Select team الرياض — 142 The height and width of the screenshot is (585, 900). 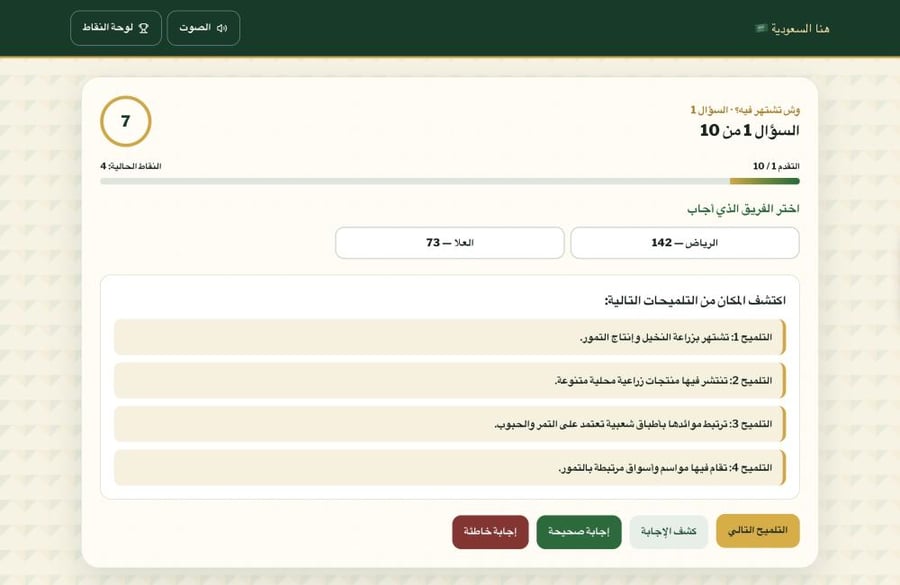click(x=685, y=243)
